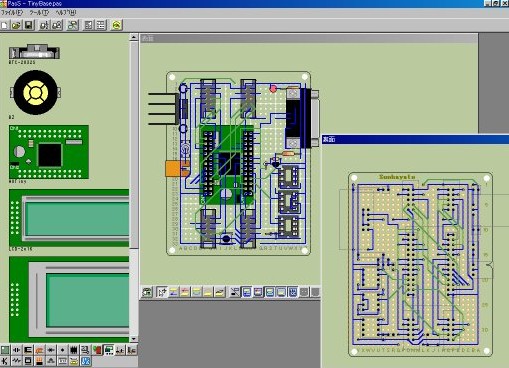Choose the IC chip parts category icon
Viewport: 509px width, 368px height.
(x=74, y=350)
